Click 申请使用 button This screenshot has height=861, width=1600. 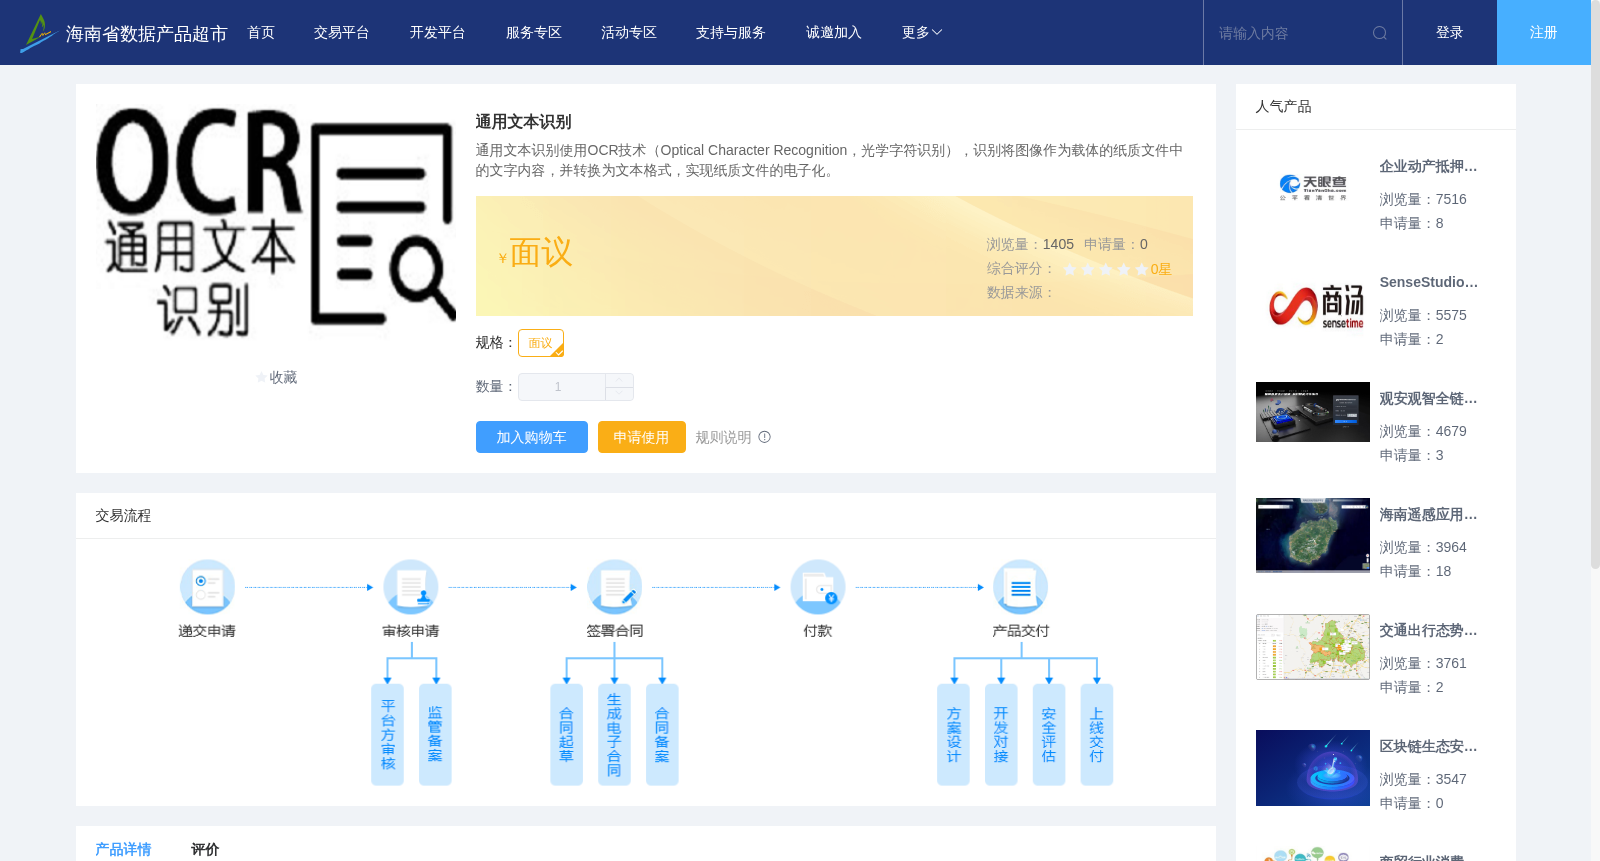[642, 437]
